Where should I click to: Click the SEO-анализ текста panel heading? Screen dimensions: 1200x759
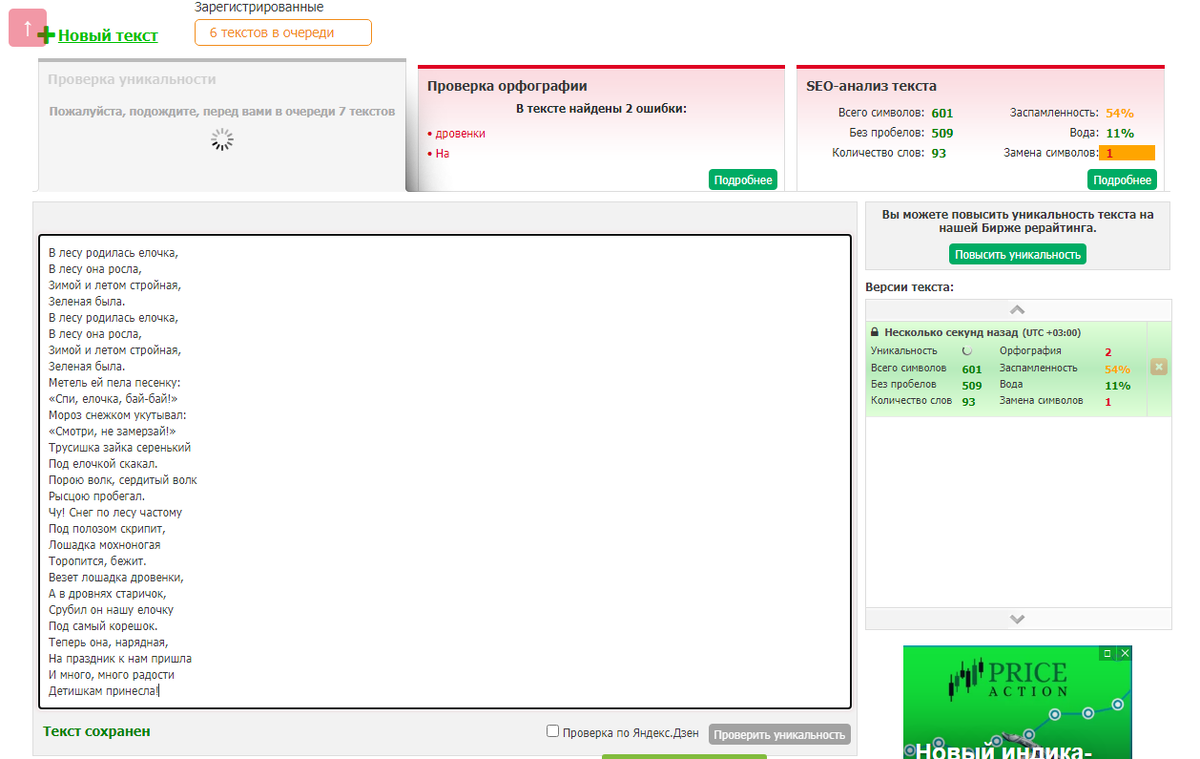point(871,86)
